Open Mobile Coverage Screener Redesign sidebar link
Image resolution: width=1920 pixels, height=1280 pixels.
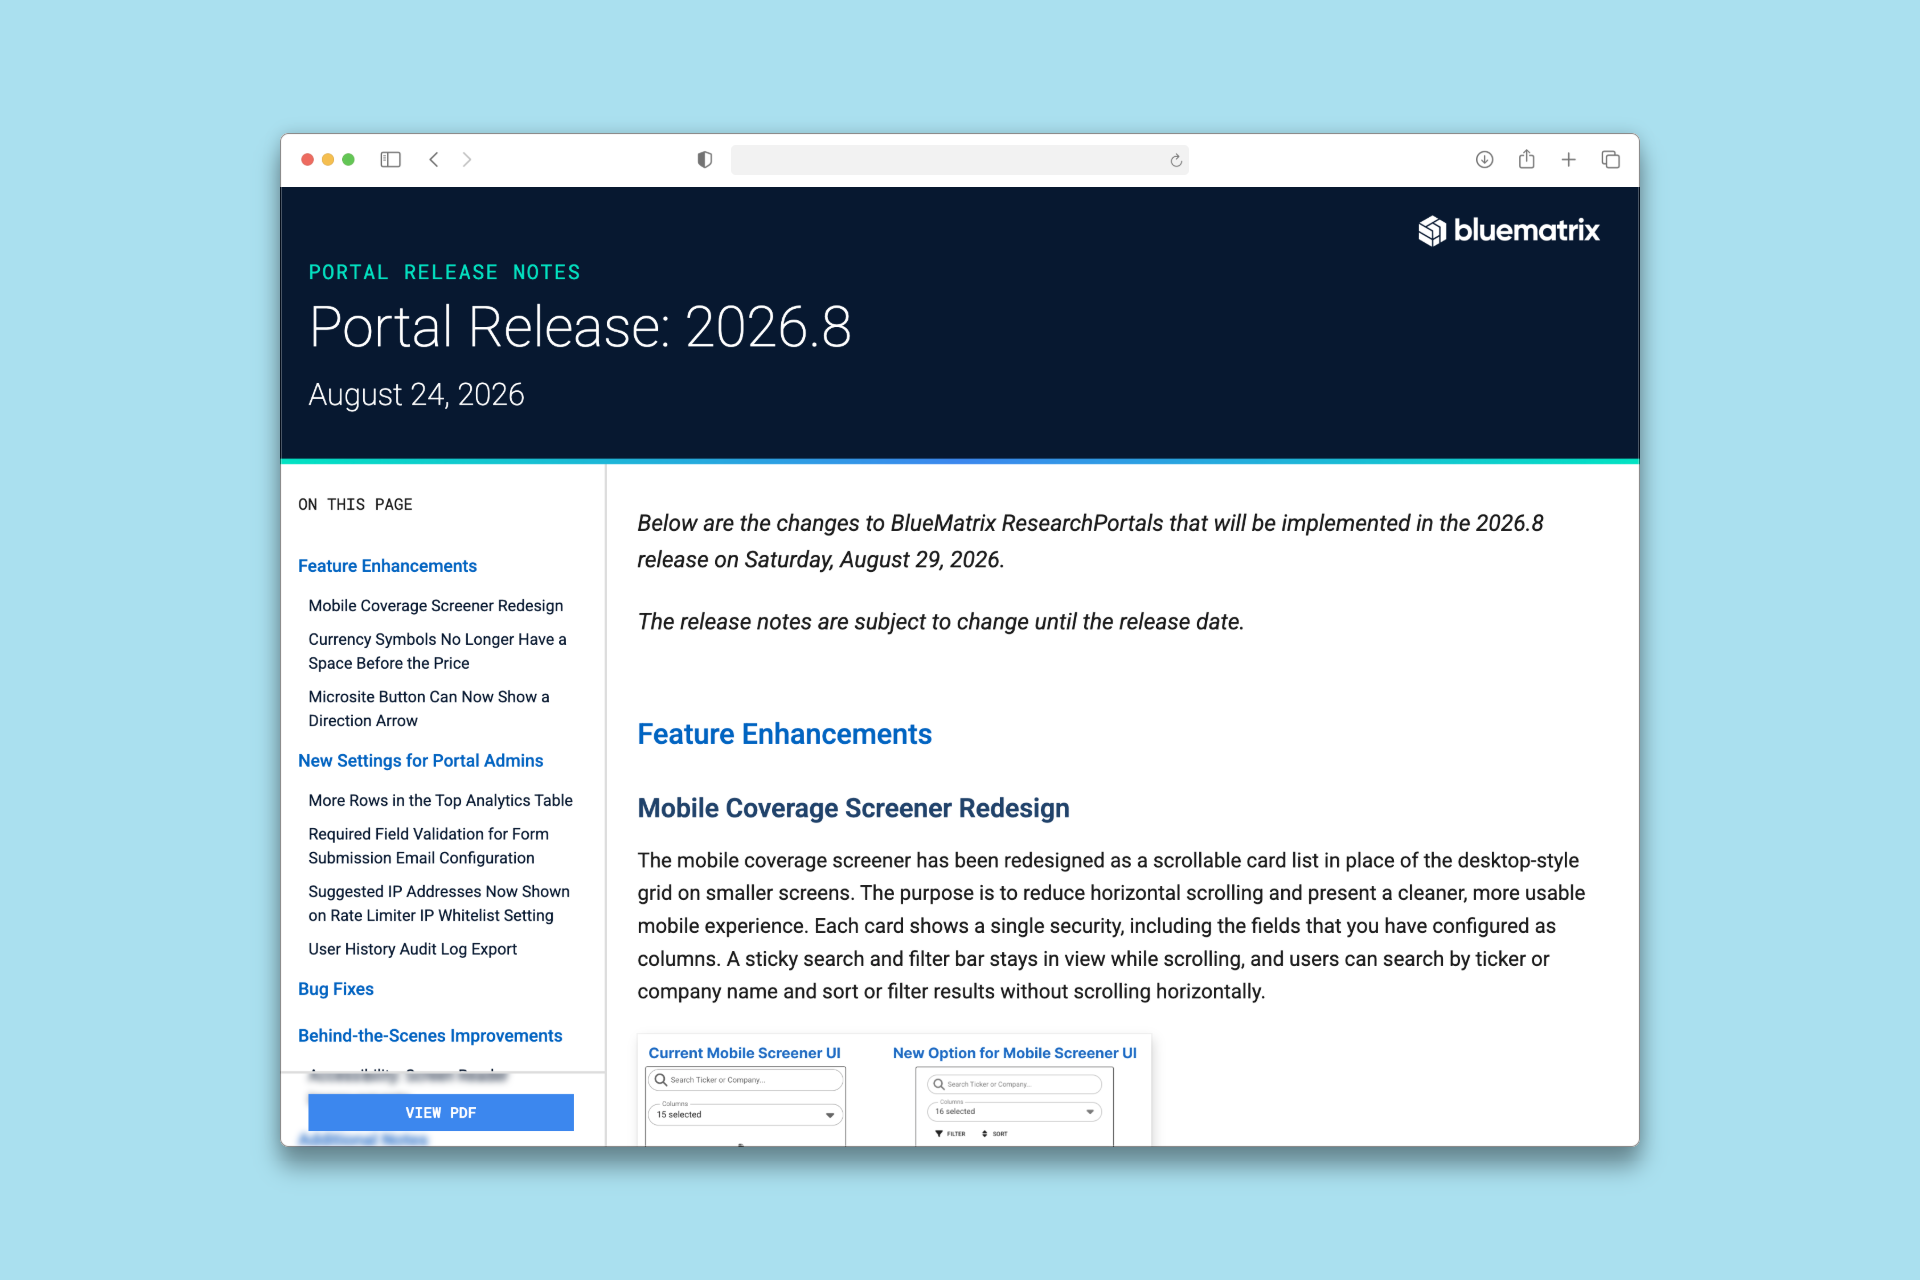436,606
